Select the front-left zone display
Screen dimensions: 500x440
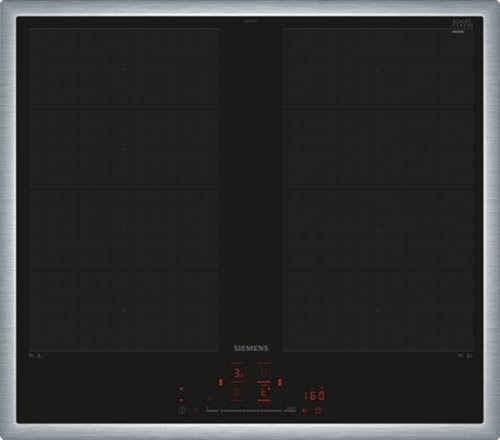[236, 392]
